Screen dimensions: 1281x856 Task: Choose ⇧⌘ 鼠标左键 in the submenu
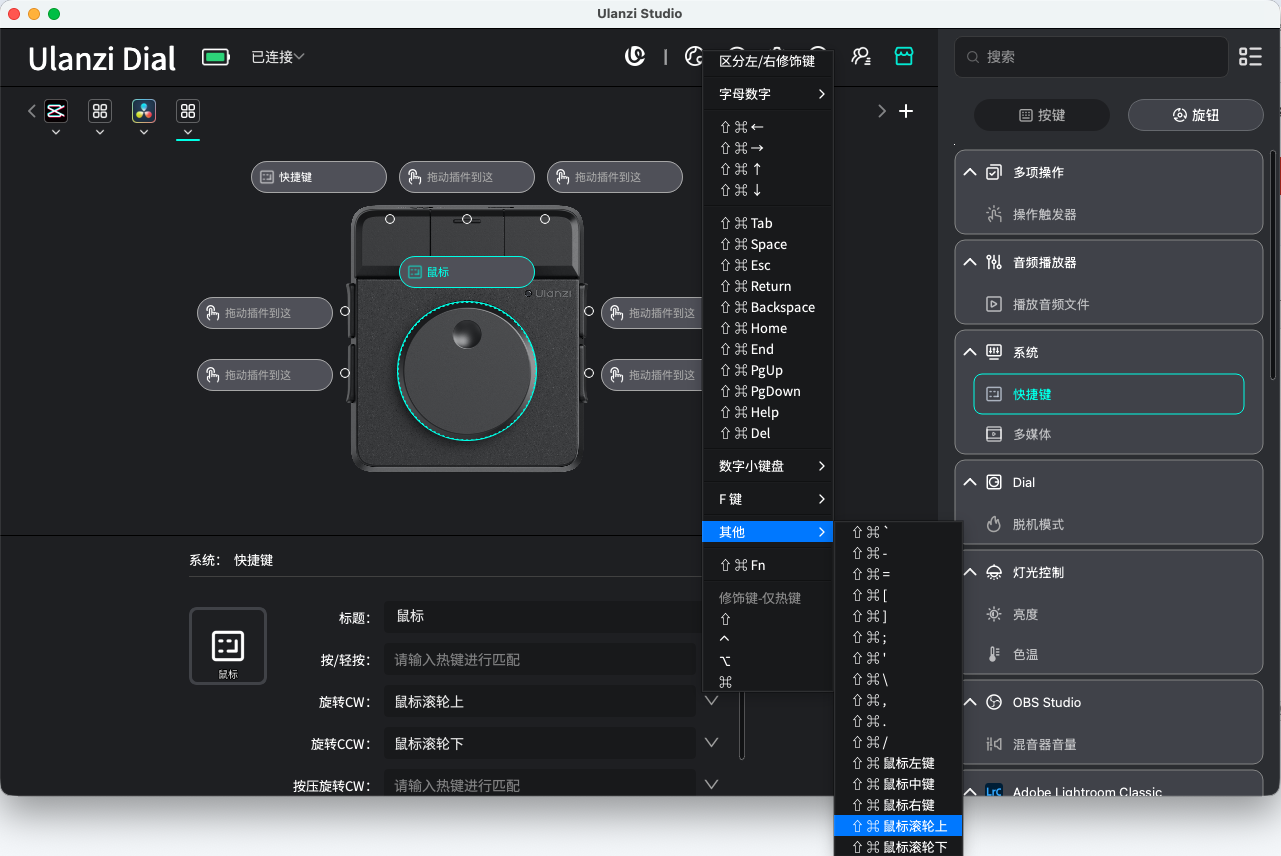click(898, 763)
